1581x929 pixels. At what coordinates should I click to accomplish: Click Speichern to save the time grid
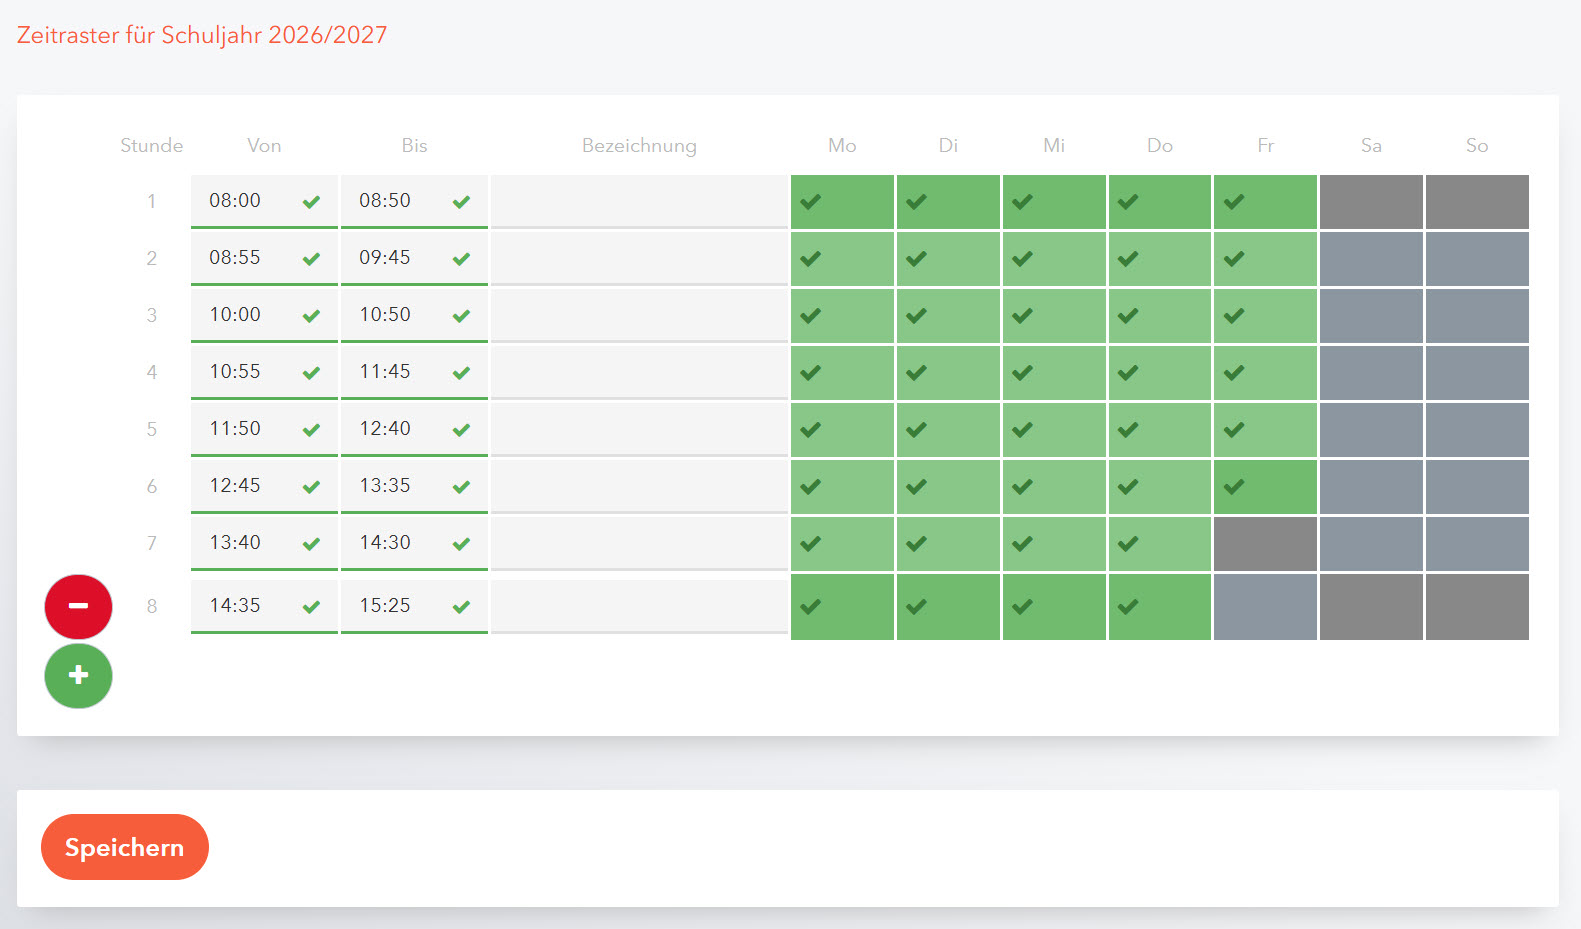(x=124, y=847)
